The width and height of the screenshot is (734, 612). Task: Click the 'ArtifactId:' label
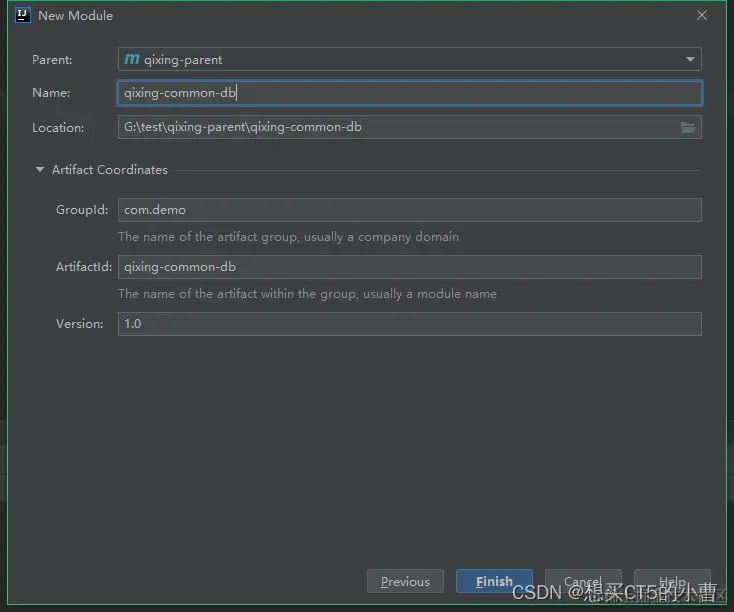click(84, 267)
